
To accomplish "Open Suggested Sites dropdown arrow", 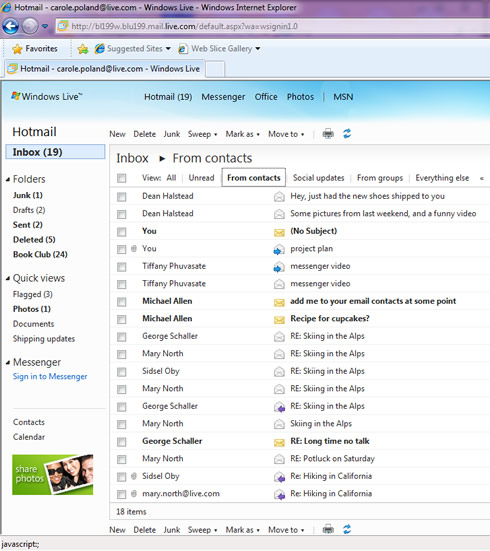I will point(168,48).
